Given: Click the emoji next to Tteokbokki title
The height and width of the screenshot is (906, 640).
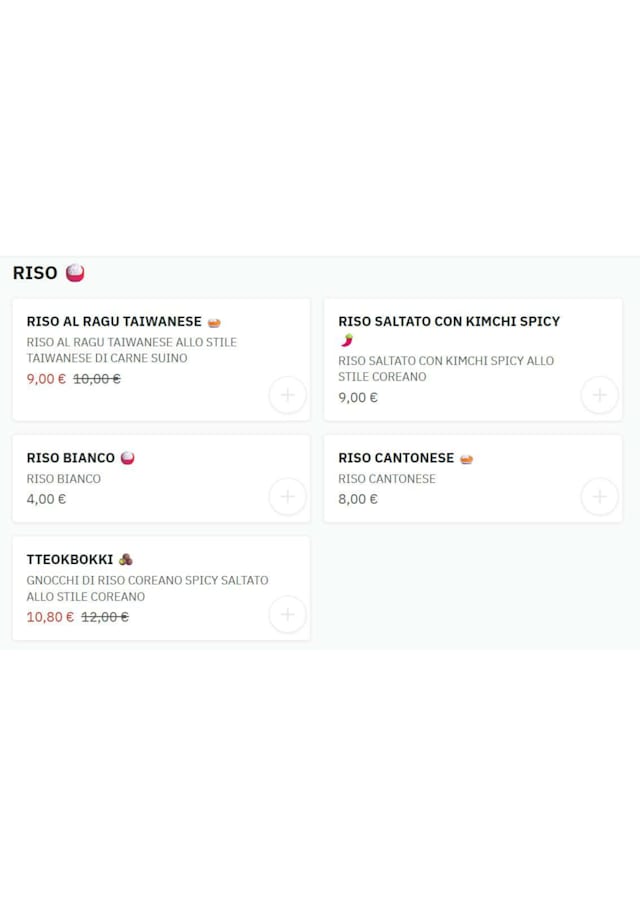Looking at the screenshot, I should pos(126,560).
